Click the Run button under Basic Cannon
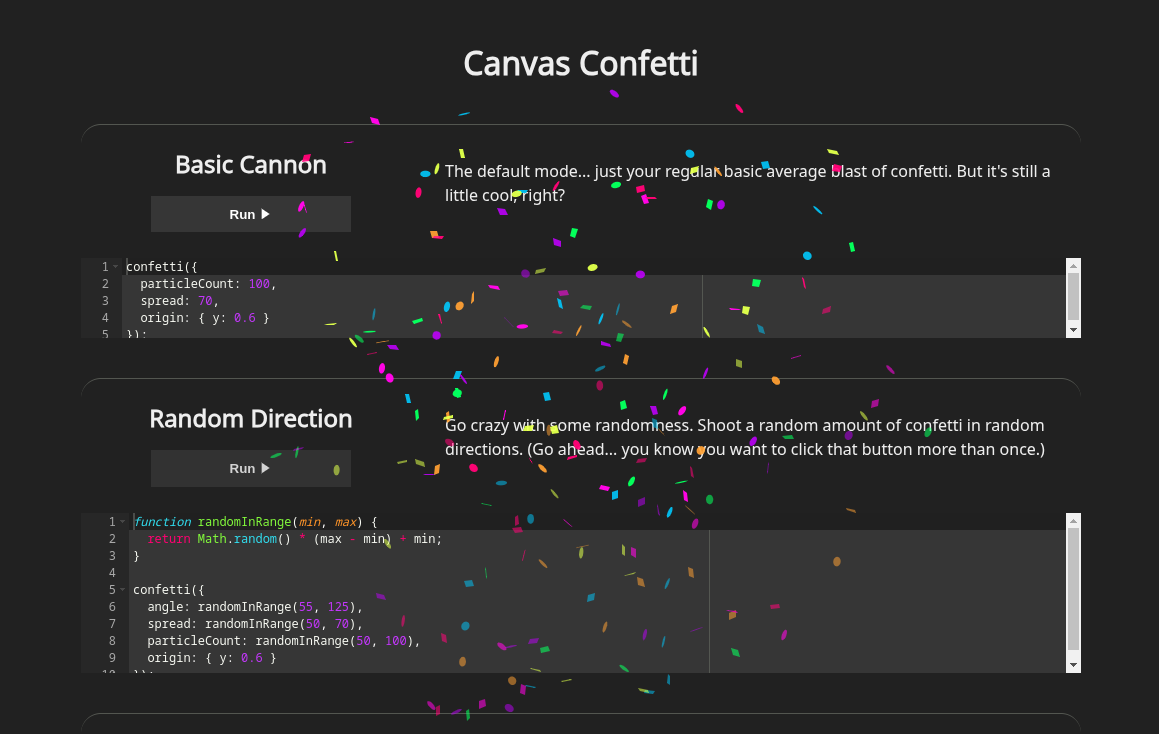The height and width of the screenshot is (734, 1159). [x=250, y=214]
